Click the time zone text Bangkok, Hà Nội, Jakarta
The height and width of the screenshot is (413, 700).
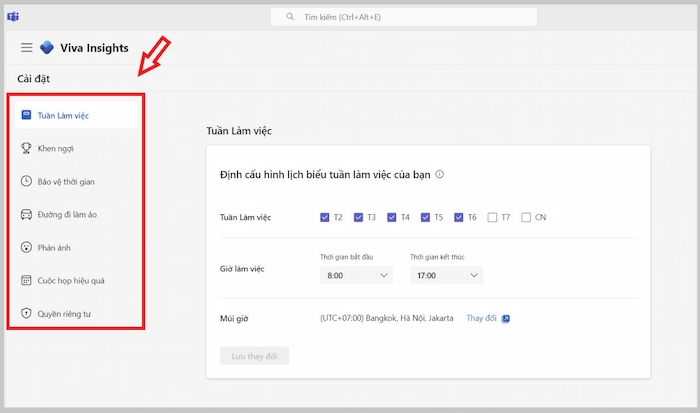click(387, 318)
